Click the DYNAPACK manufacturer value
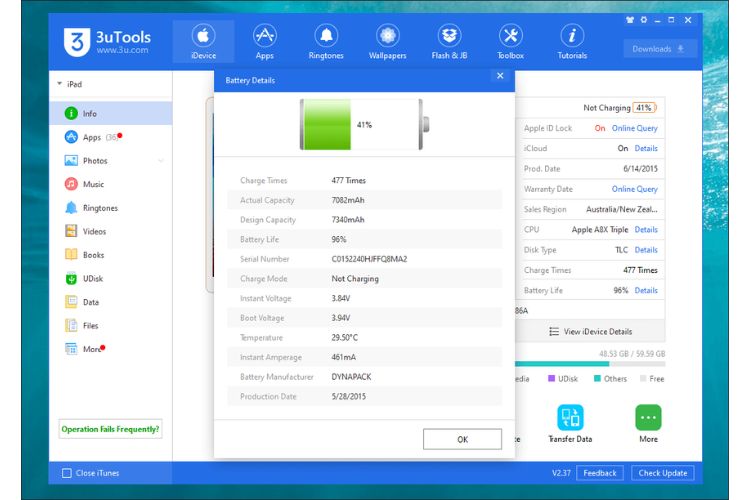The width and height of the screenshot is (750, 500). (x=351, y=377)
